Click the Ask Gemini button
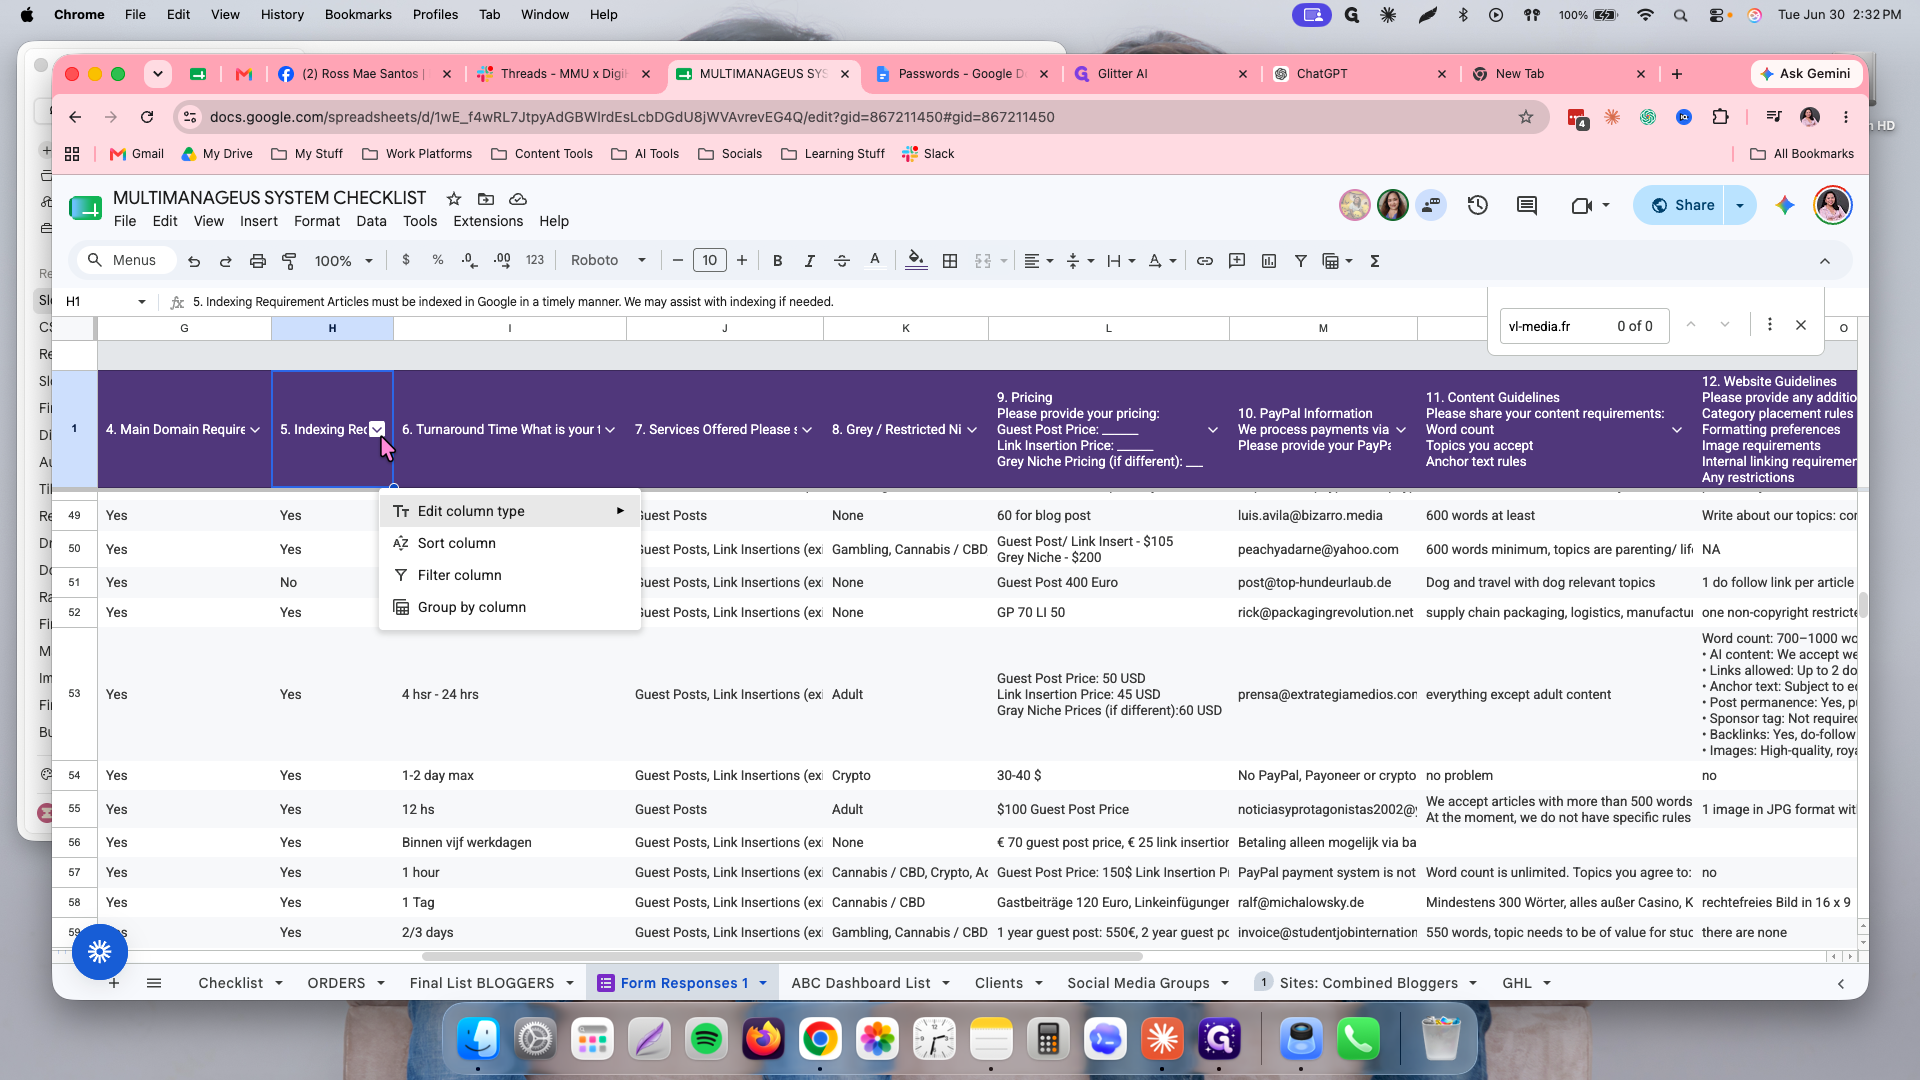This screenshot has height=1080, width=1920. tap(1806, 74)
